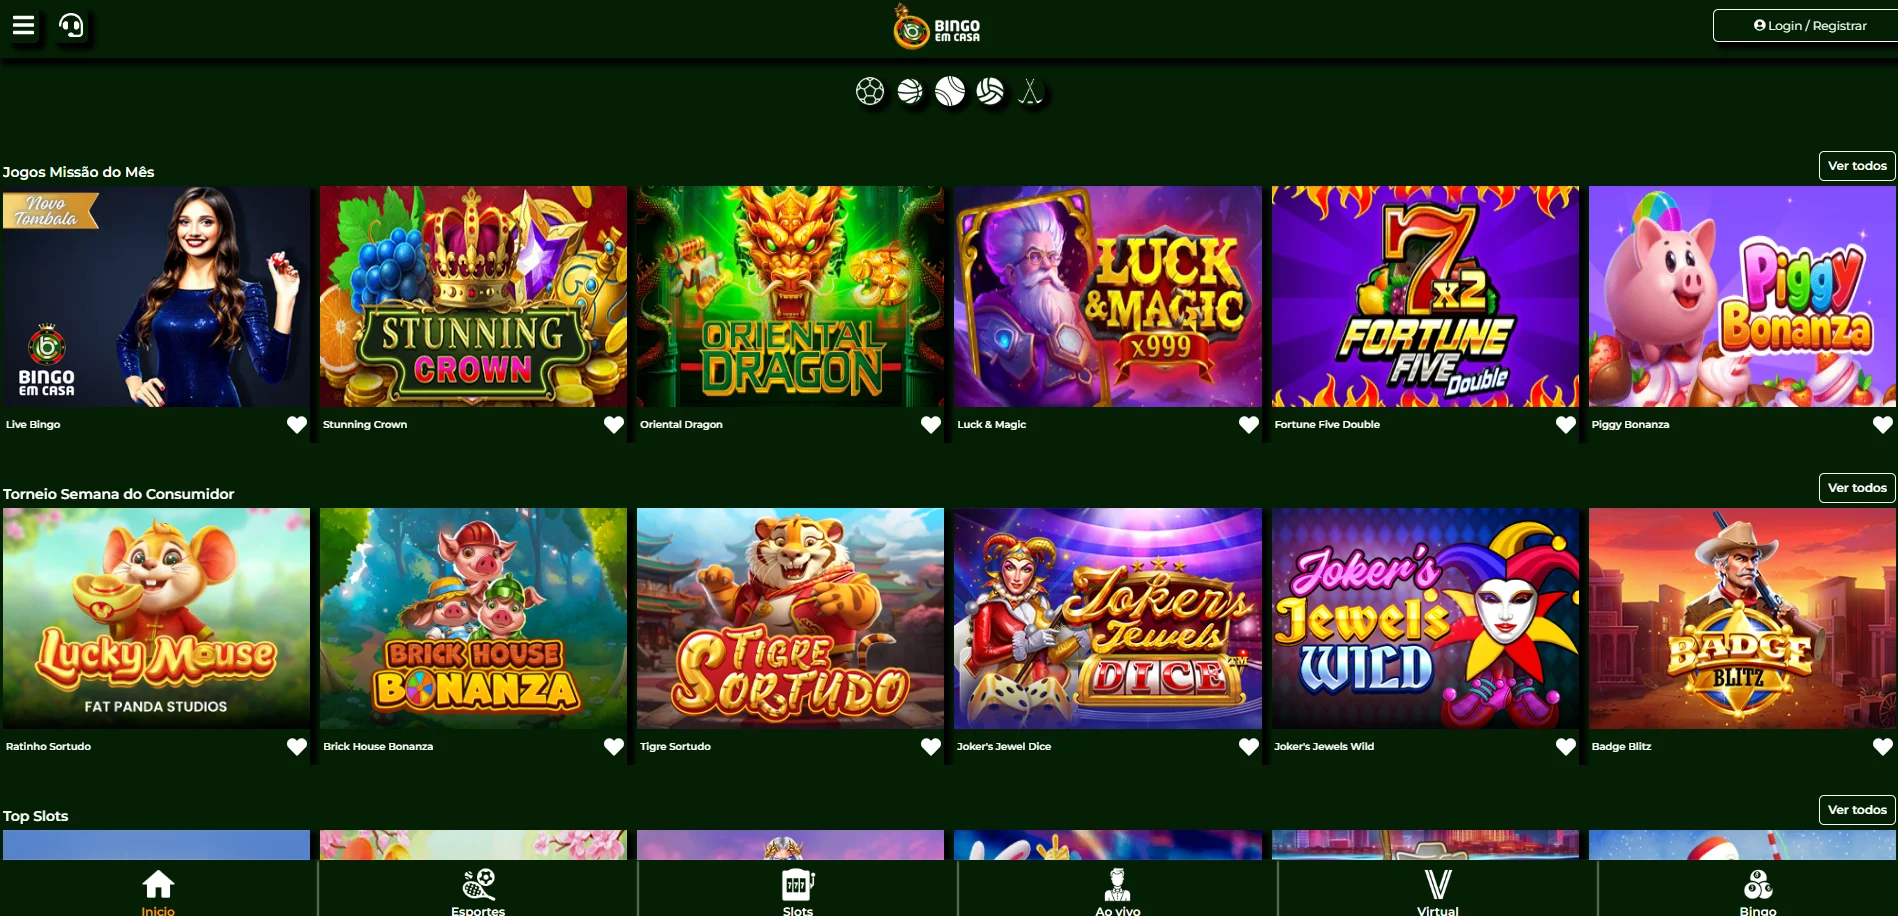Select the soccer ball sport icon
This screenshot has height=916, width=1898.
[x=870, y=92]
